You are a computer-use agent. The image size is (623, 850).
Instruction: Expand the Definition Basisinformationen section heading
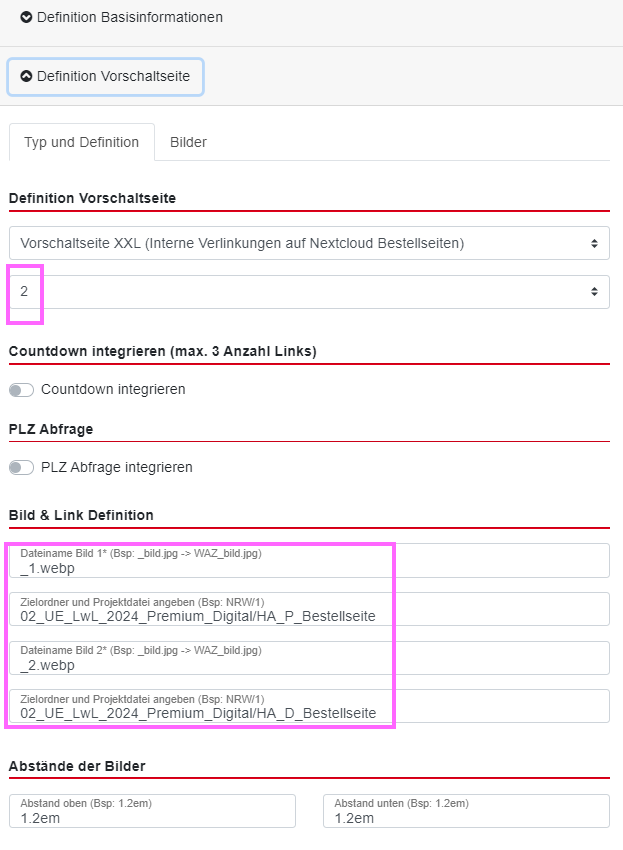click(130, 18)
